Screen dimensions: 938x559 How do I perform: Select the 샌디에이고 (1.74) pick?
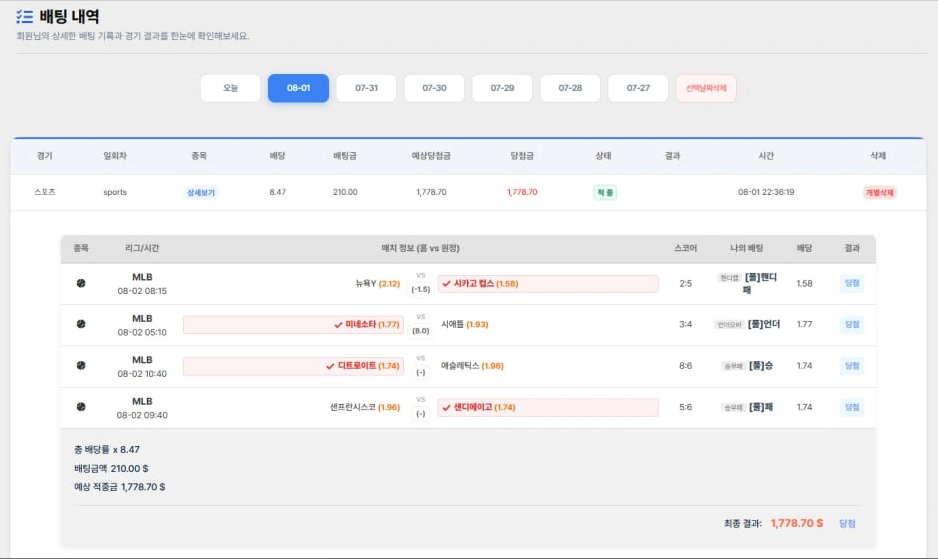pyautogui.click(x=548, y=407)
